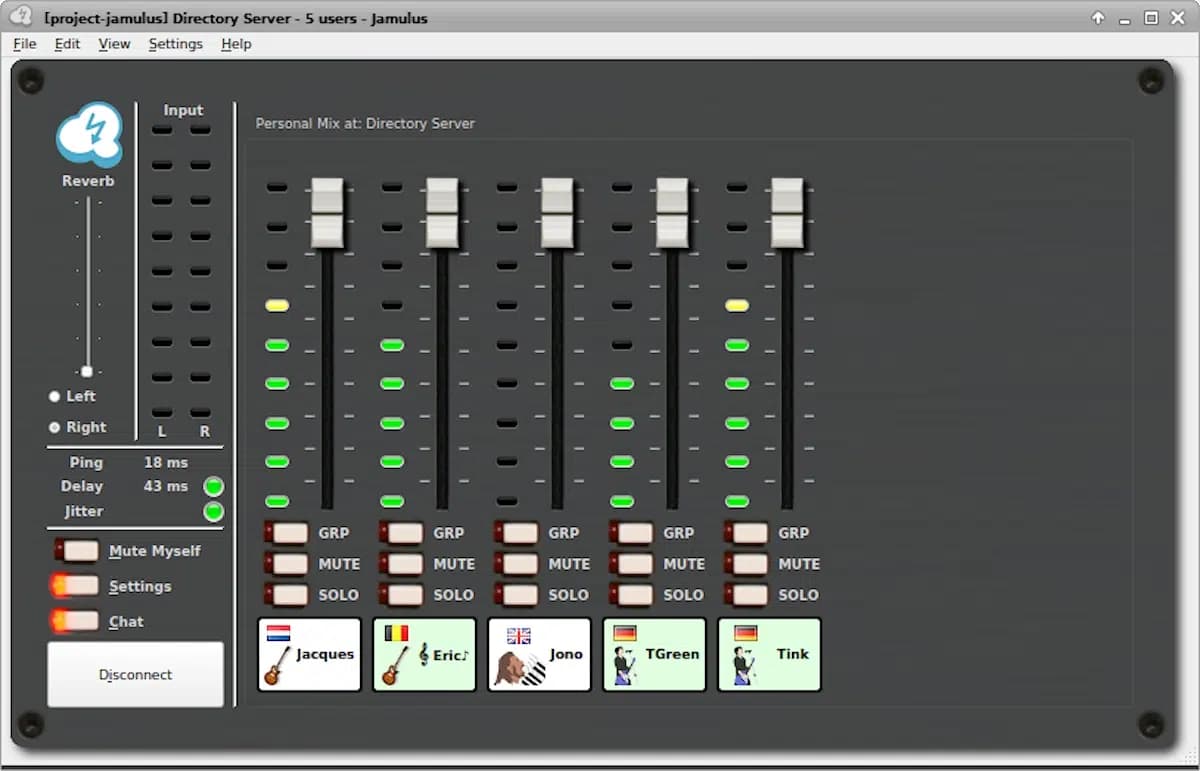The image size is (1200, 771).
Task: Click the Disconnect button
Action: (135, 675)
